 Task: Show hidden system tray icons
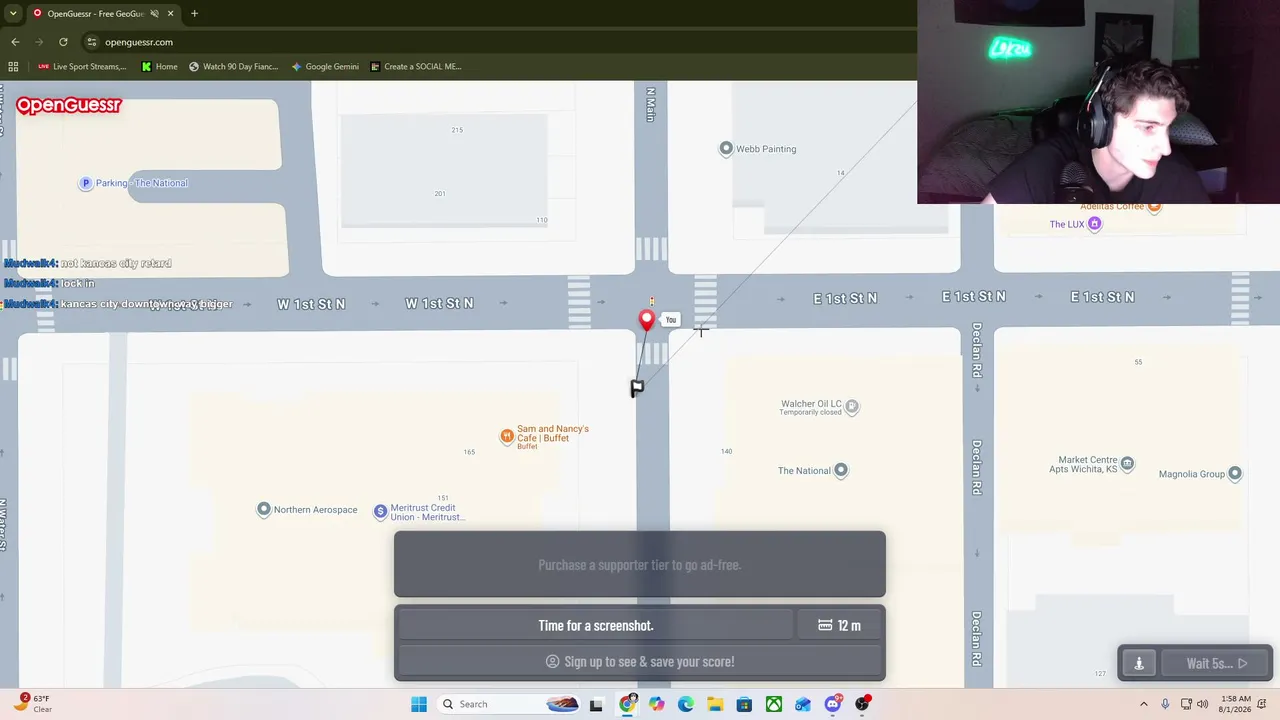pyautogui.click(x=1144, y=704)
